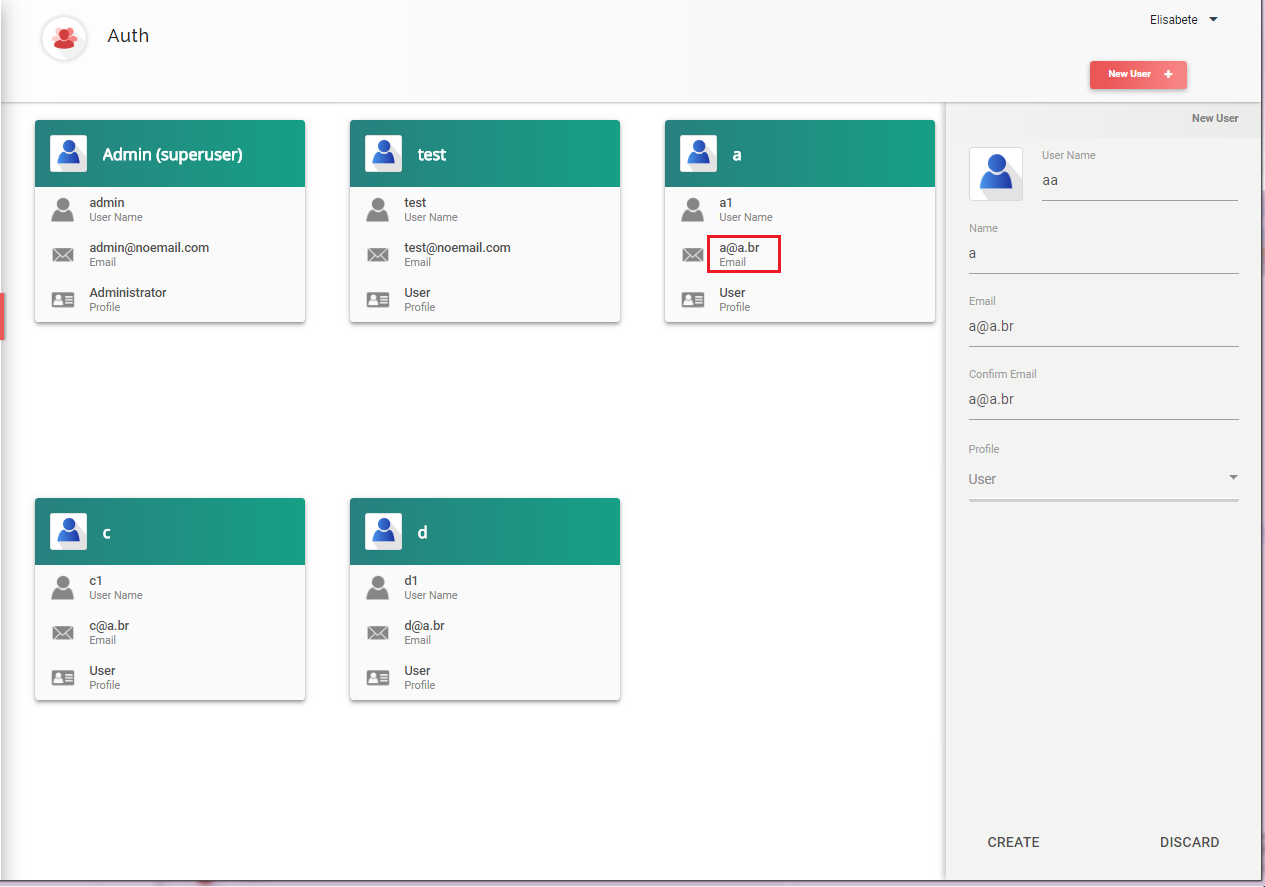Viewport: 1265px width, 887px height.
Task: Click the Name input field
Action: 1104,254
